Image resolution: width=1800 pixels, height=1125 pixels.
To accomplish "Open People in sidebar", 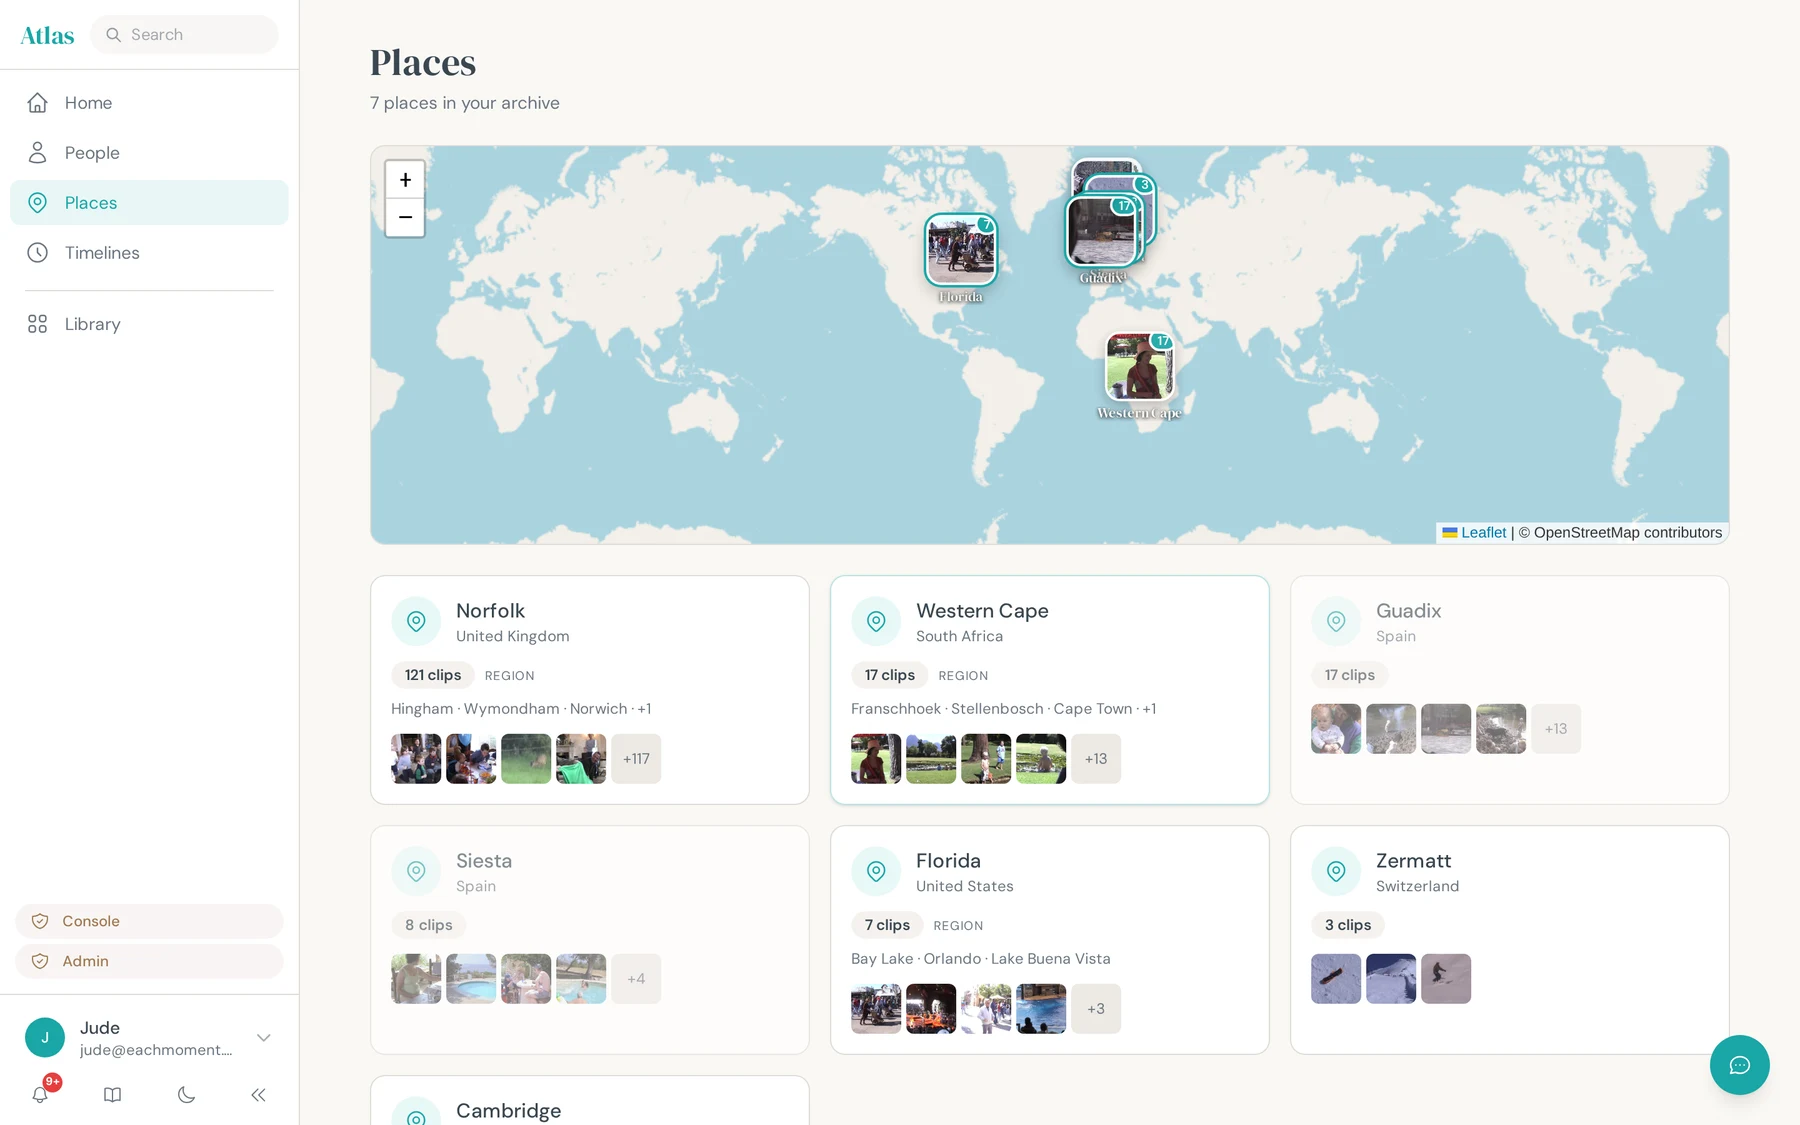I will 149,153.
